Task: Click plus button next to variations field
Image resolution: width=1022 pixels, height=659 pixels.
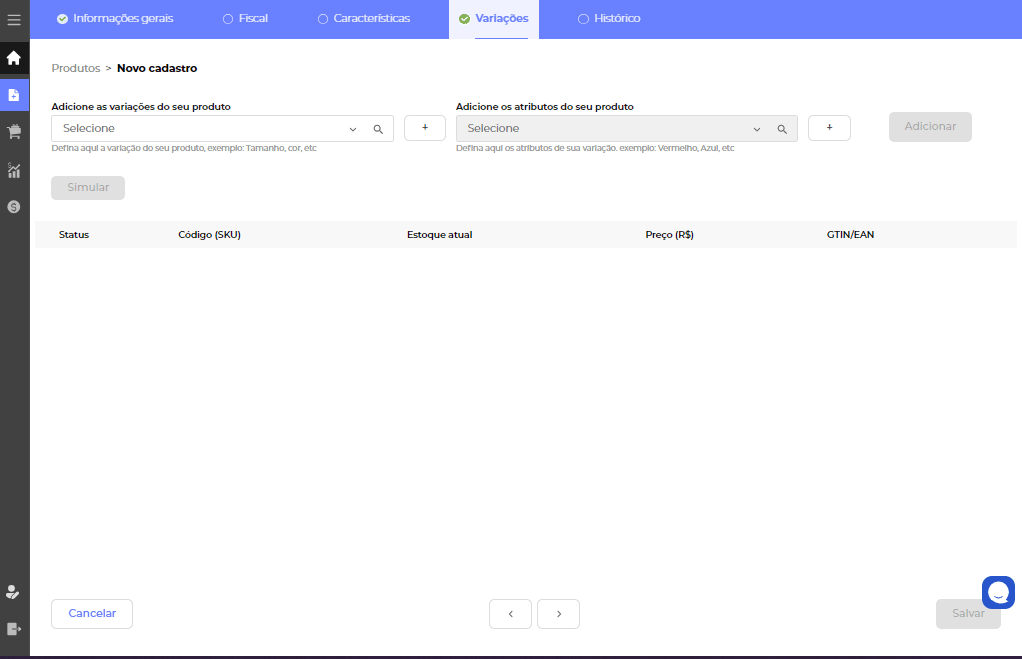Action: pos(425,128)
